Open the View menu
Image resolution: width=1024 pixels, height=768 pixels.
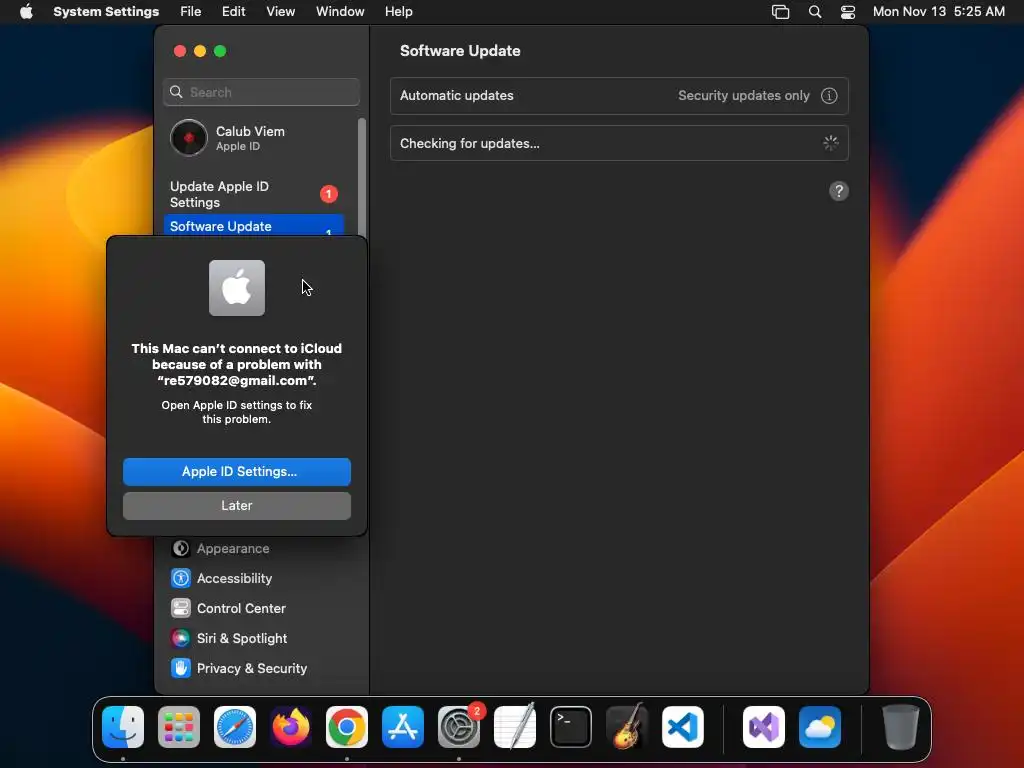tap(281, 11)
